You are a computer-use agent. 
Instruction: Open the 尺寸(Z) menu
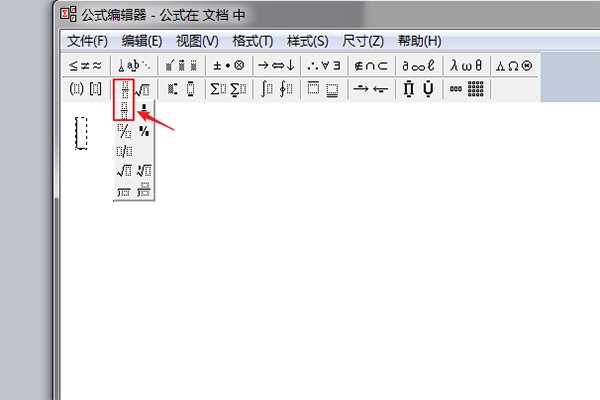[x=363, y=41]
